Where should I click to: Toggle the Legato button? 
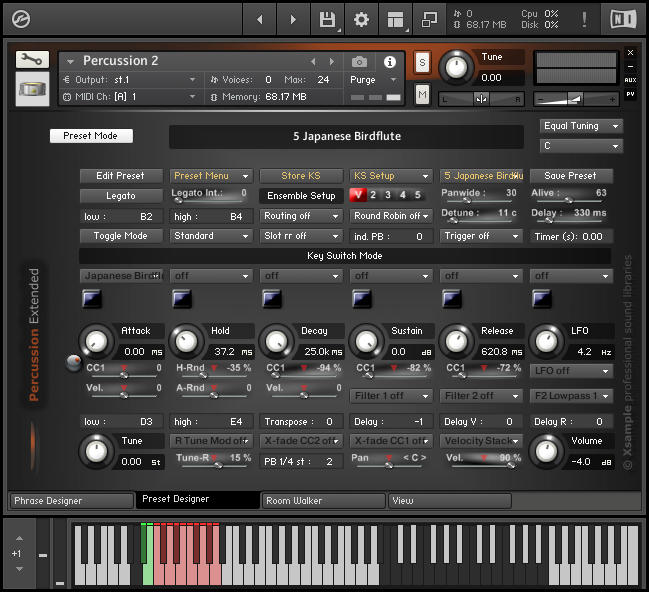point(121,196)
